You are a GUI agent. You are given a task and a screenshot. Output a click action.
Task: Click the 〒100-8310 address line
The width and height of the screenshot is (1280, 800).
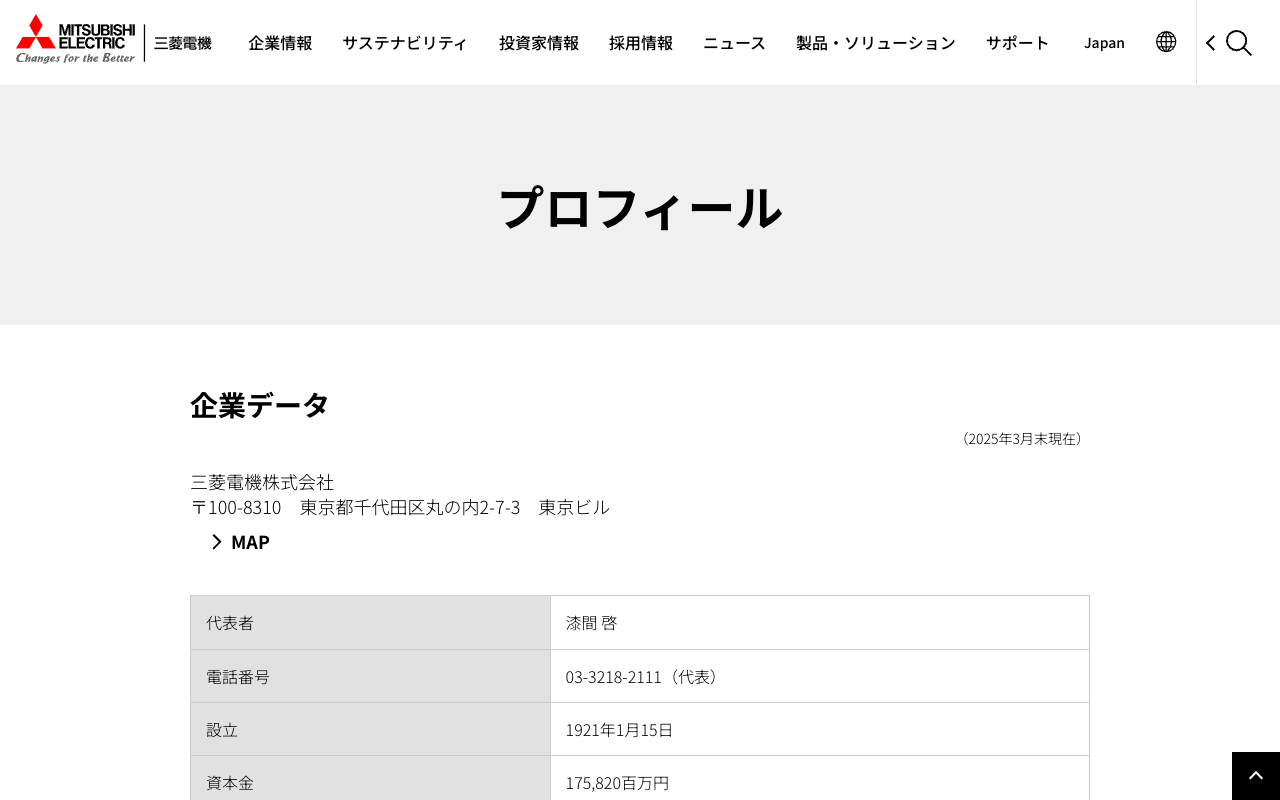400,507
